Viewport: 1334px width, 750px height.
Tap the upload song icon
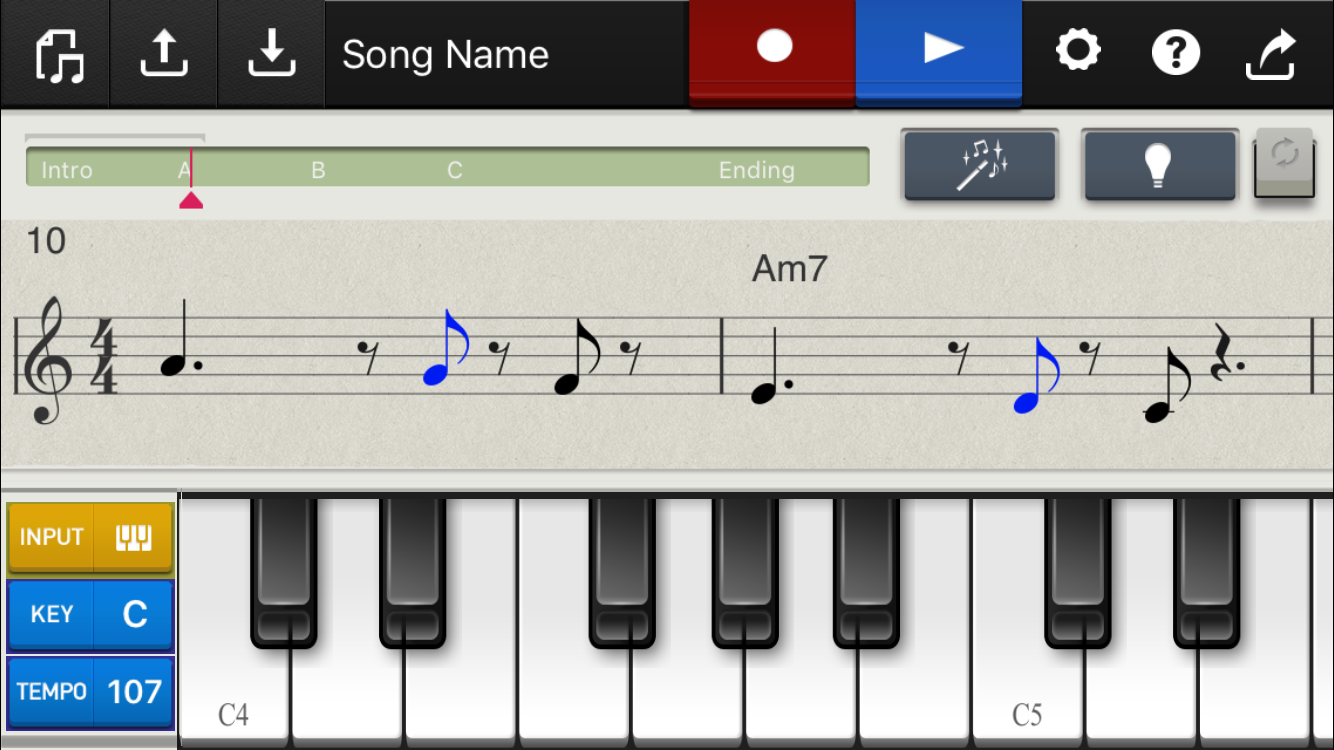click(164, 53)
